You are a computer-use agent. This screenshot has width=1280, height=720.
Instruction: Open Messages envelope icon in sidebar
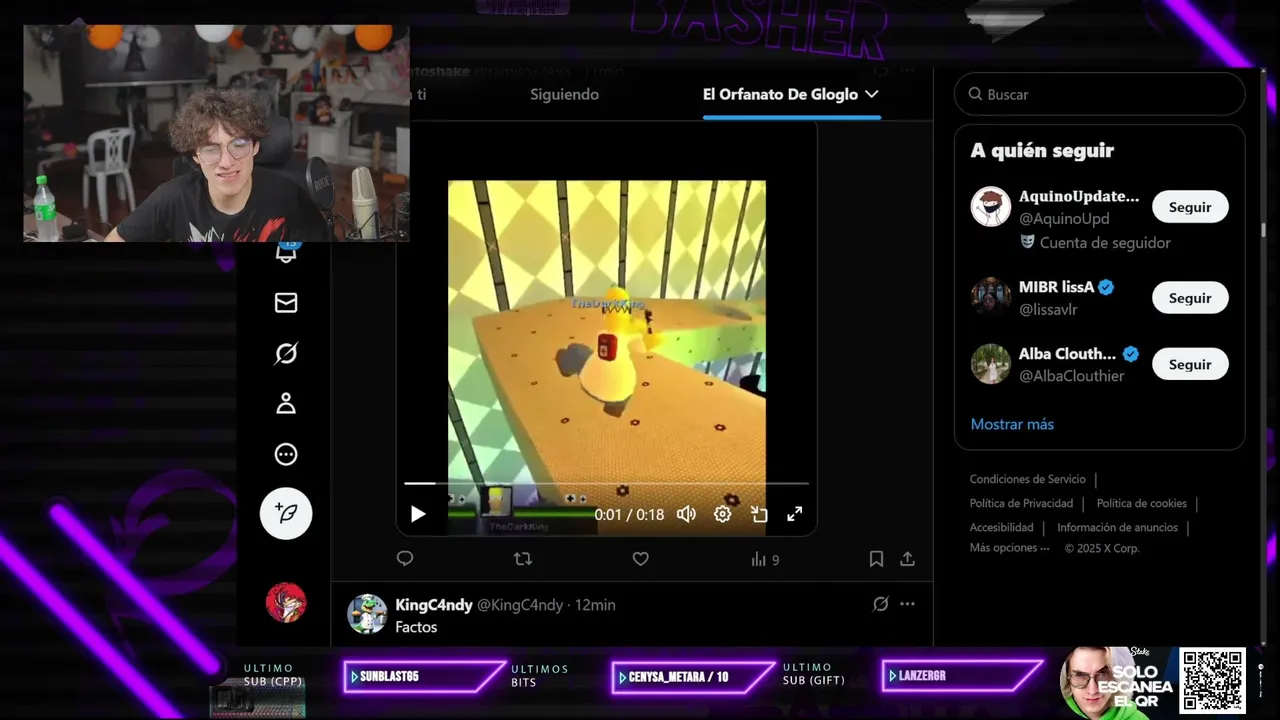tap(286, 302)
